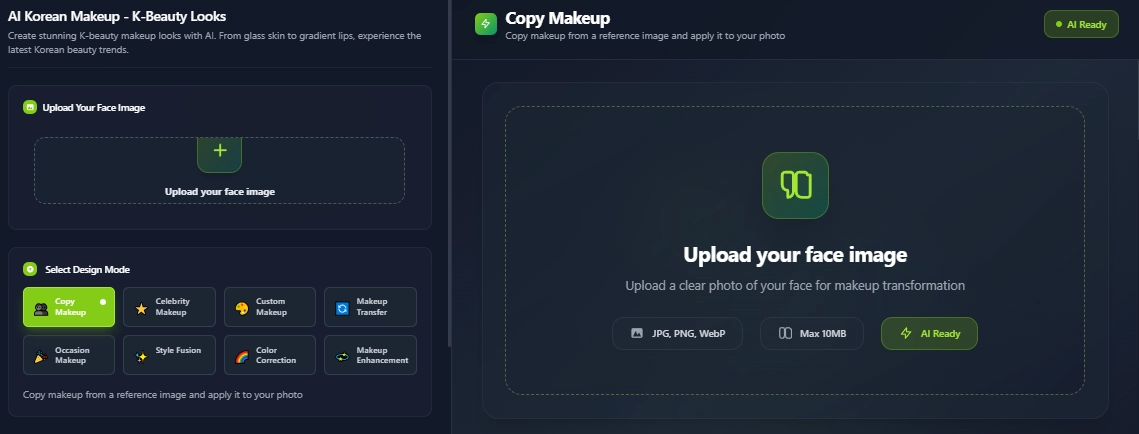1139x434 pixels.
Task: Click the JPG, PNG, WebP format chip
Action: (677, 333)
